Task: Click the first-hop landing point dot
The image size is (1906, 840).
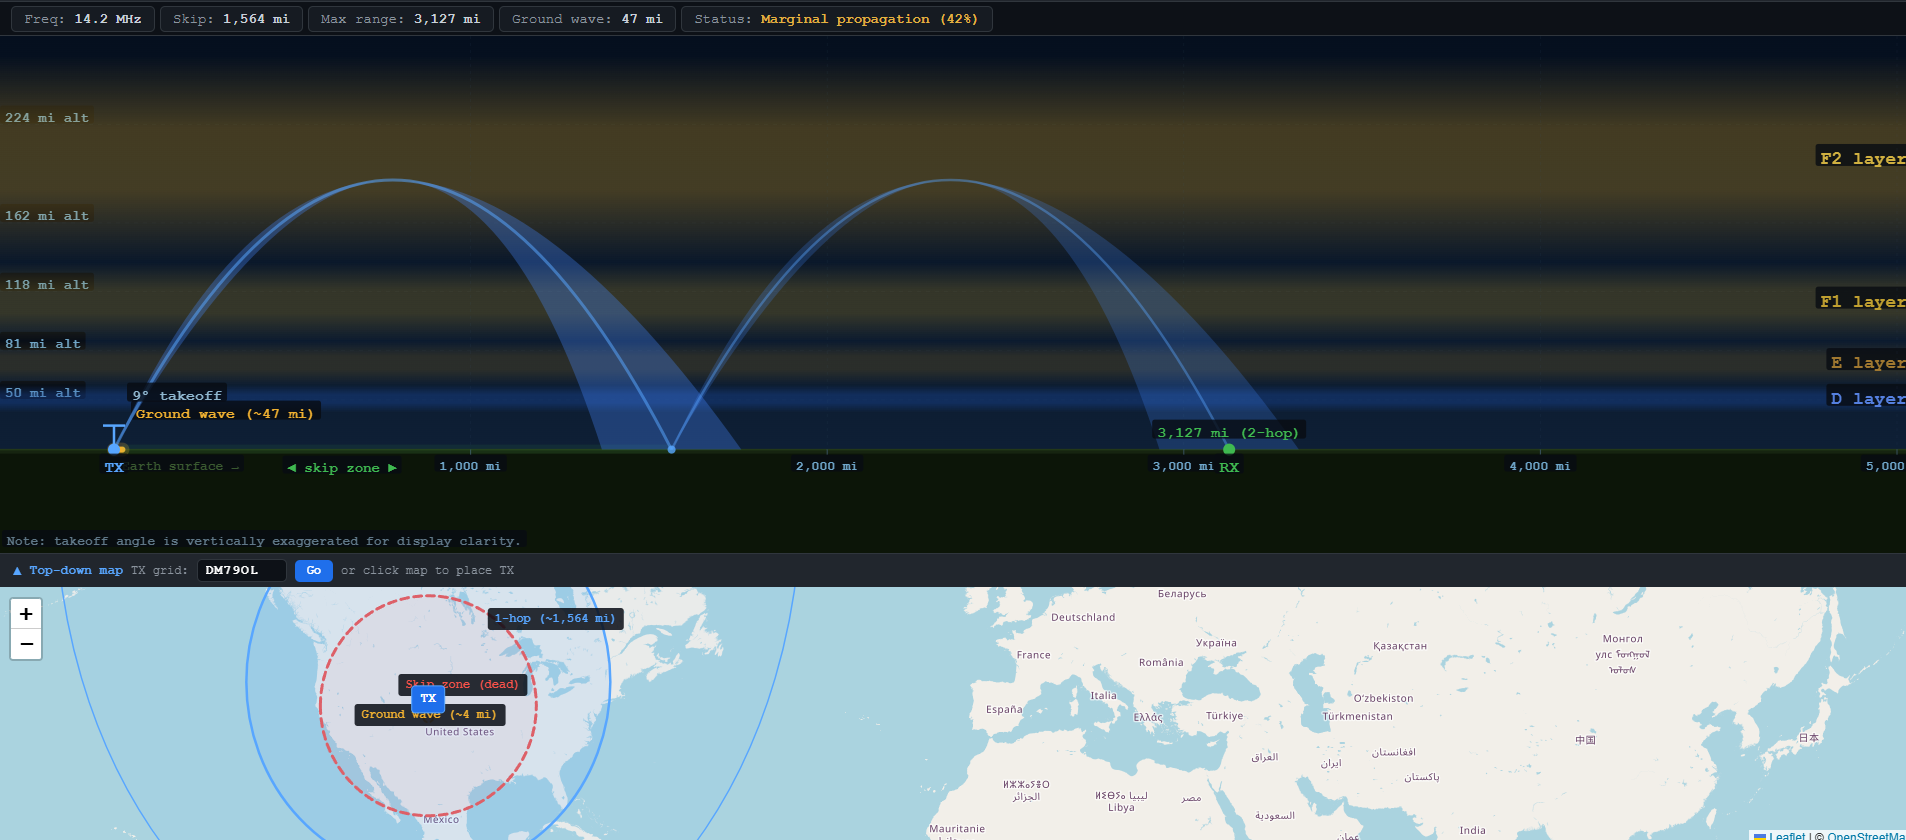Action: pyautogui.click(x=672, y=449)
